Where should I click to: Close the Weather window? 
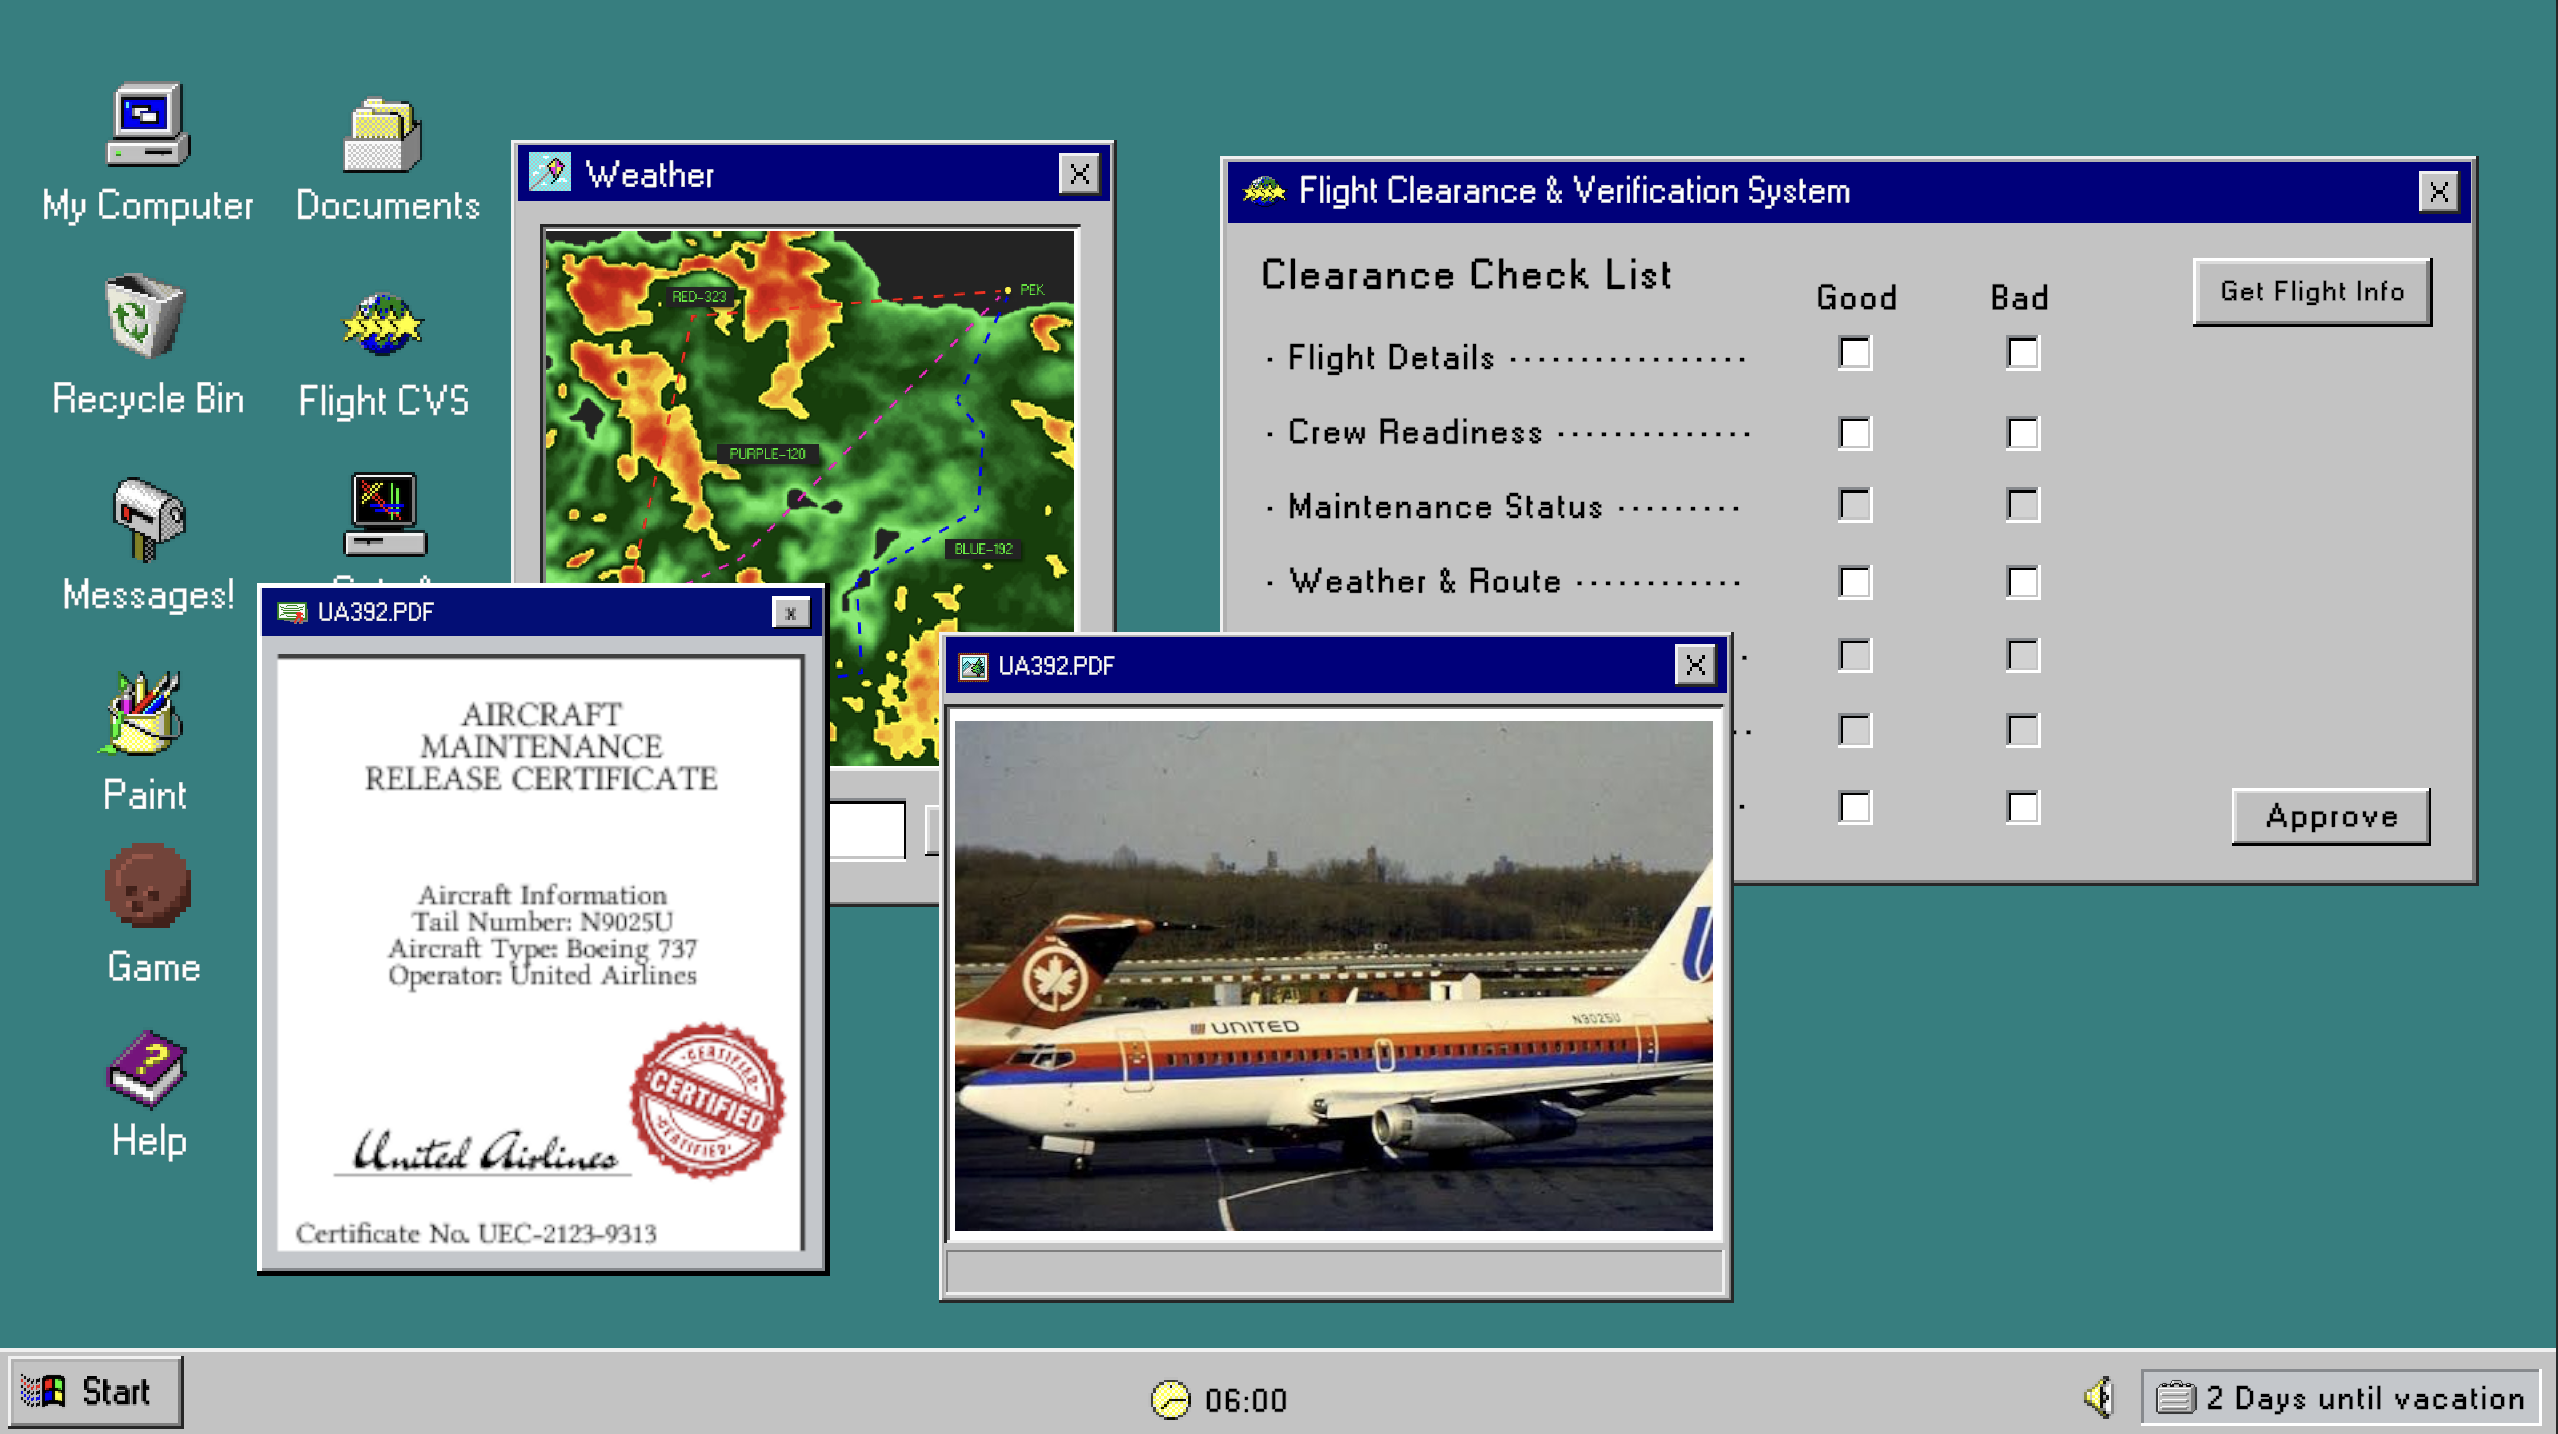point(1079,174)
